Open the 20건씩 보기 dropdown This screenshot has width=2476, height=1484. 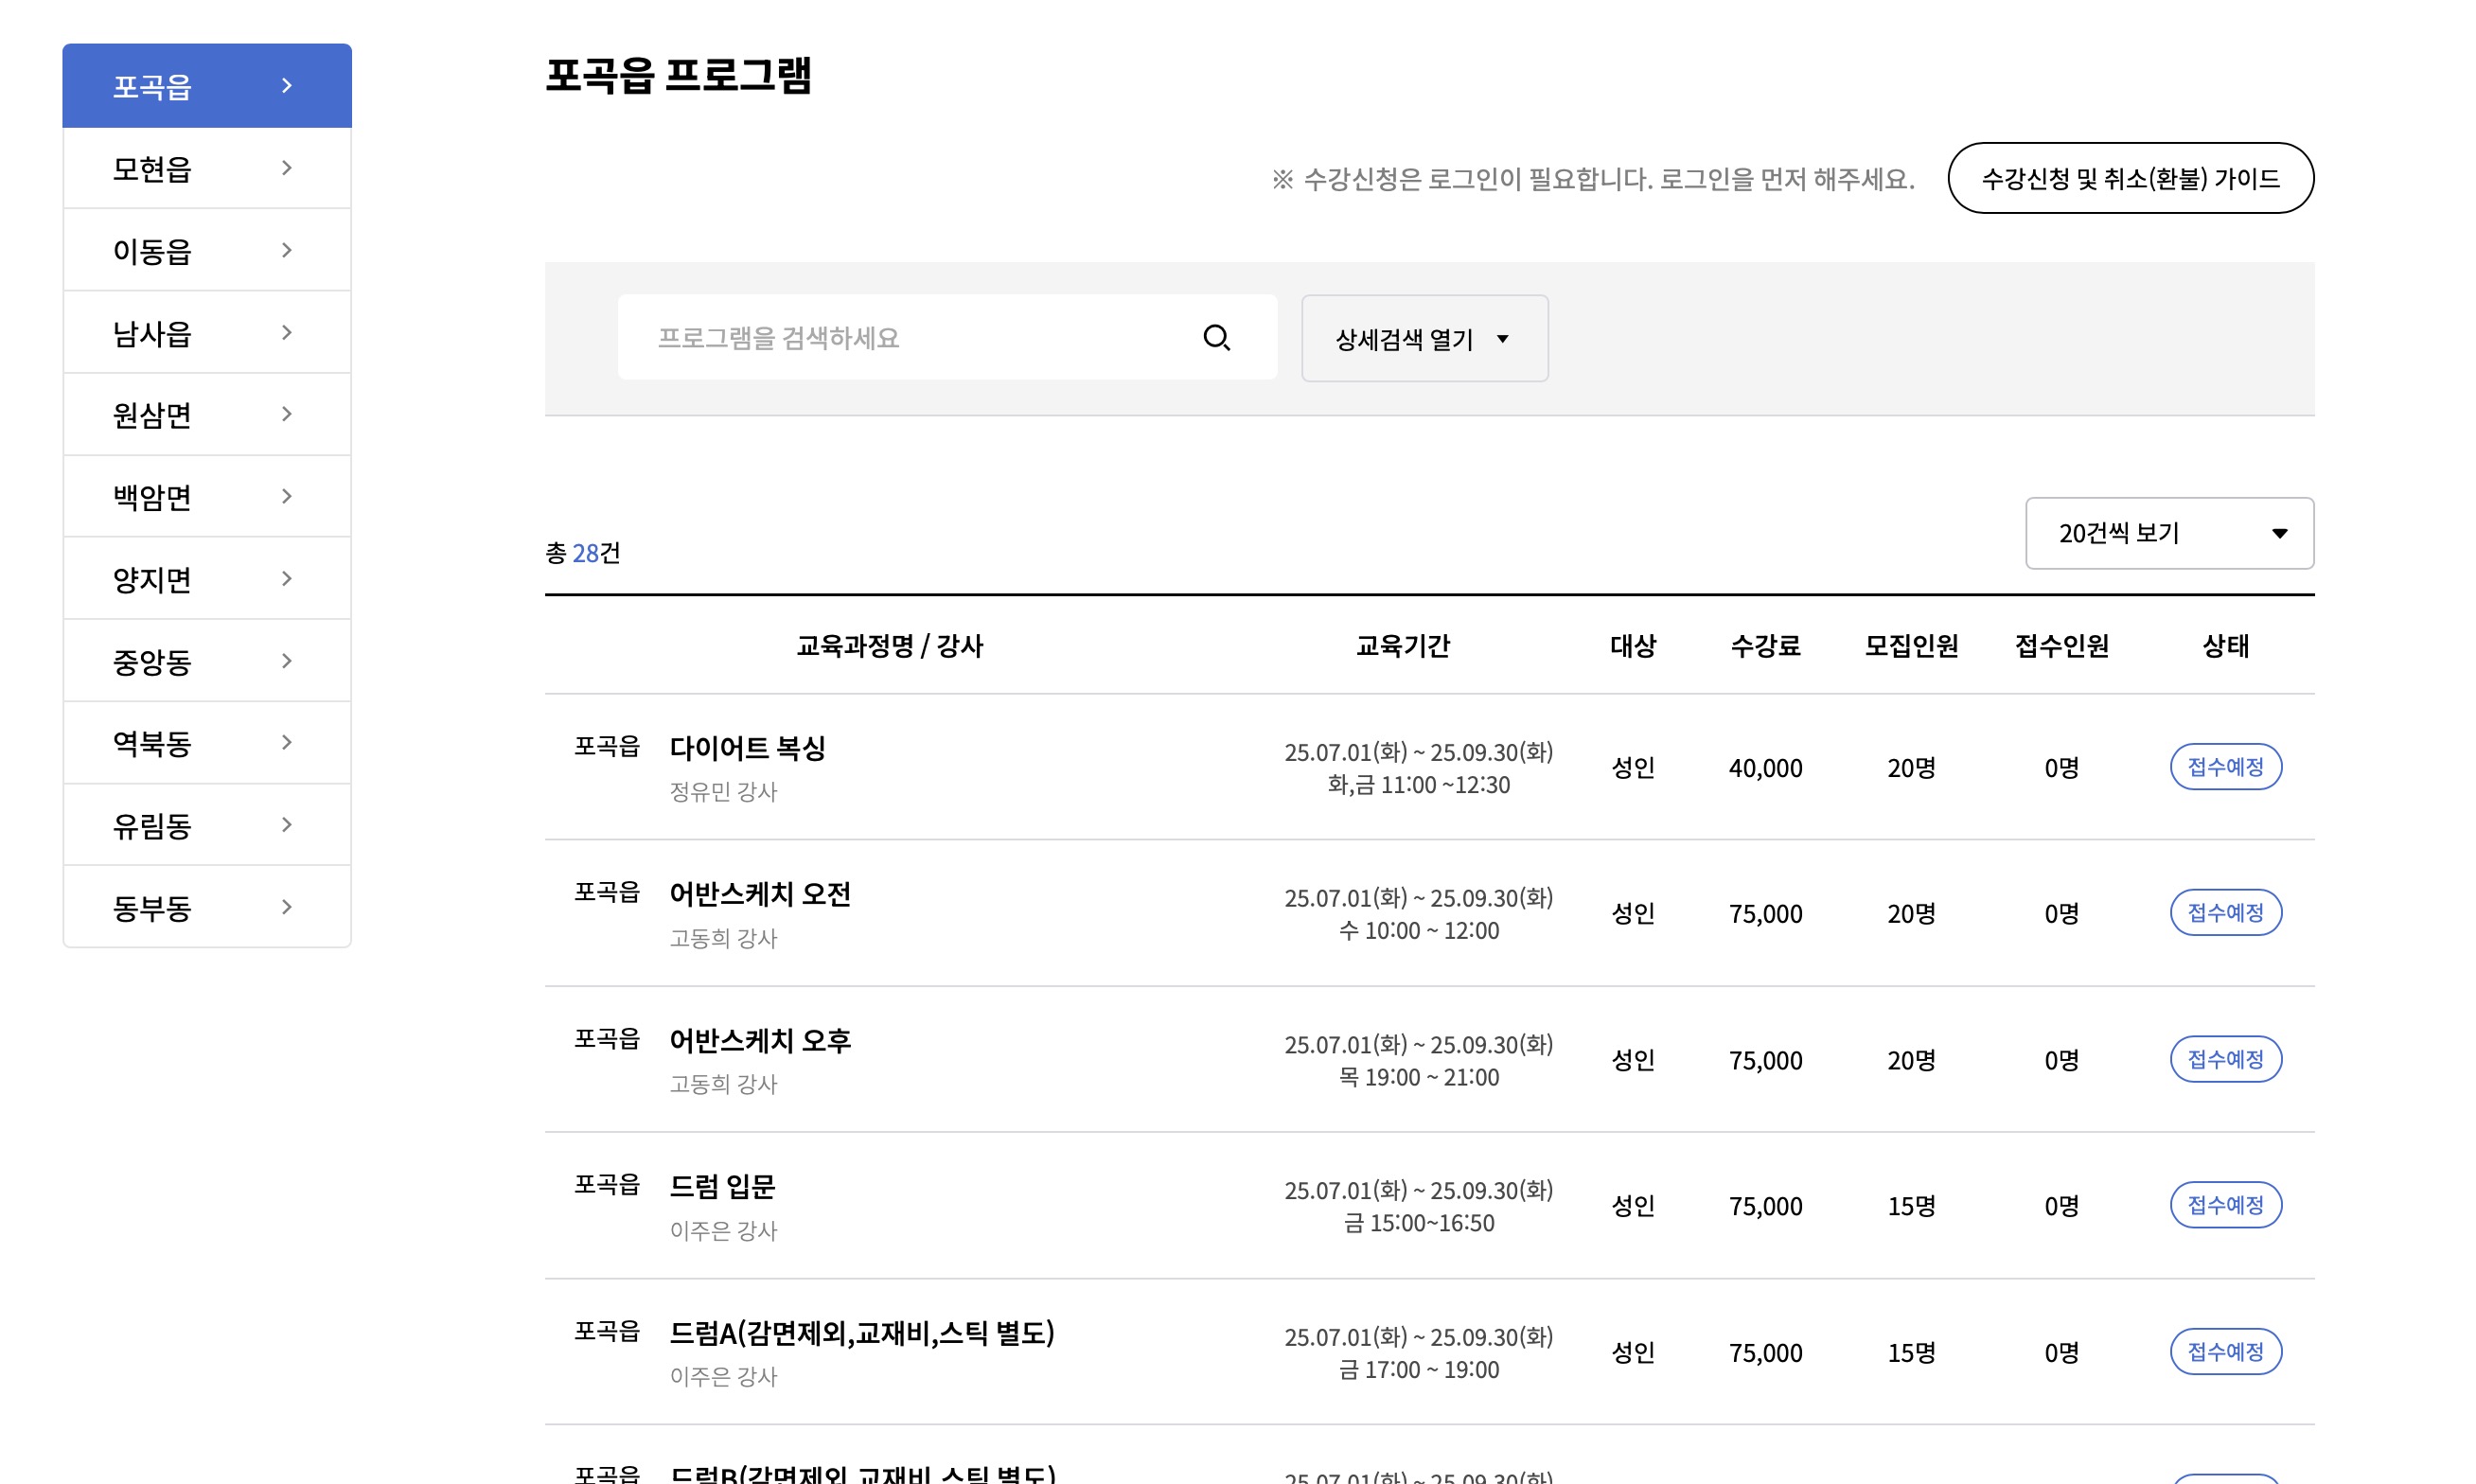click(2167, 533)
